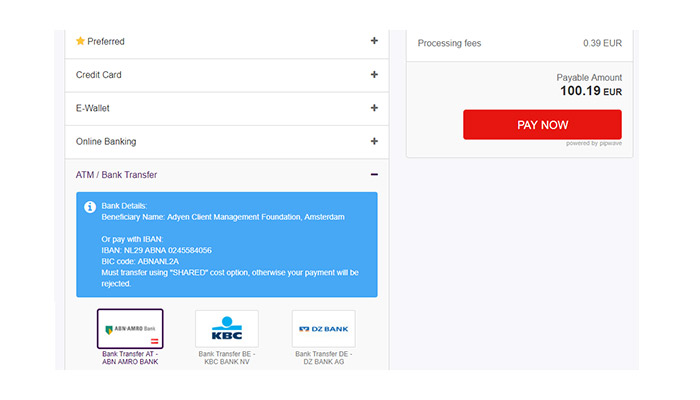Viewport: 700px width, 400px height.
Task: Expand E-Wallet using its plus icon
Action: (x=374, y=108)
